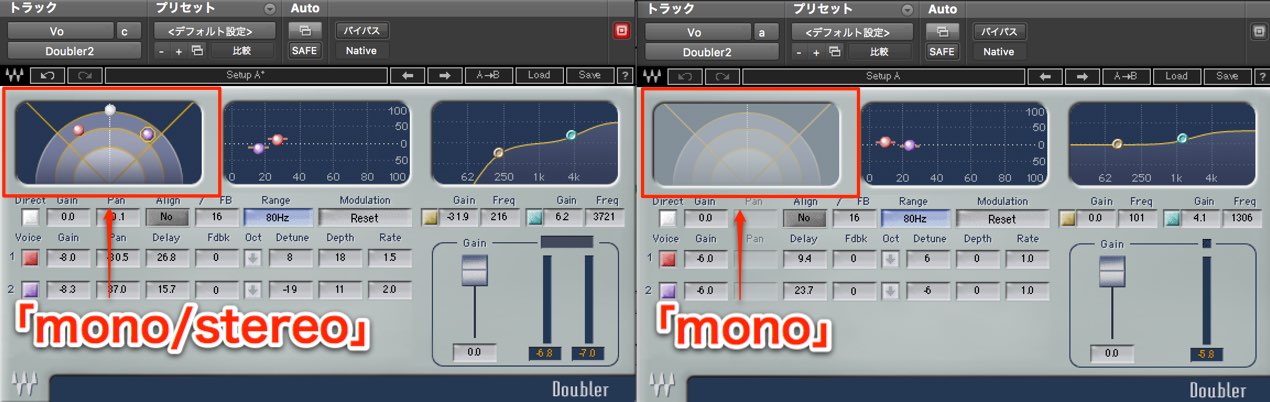Click Load button in right window

[1175, 75]
